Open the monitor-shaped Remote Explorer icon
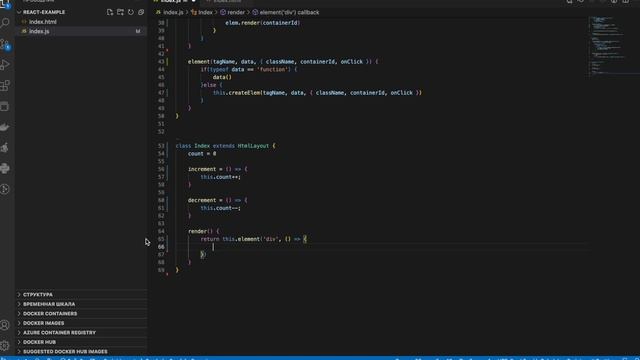 pos(5,107)
